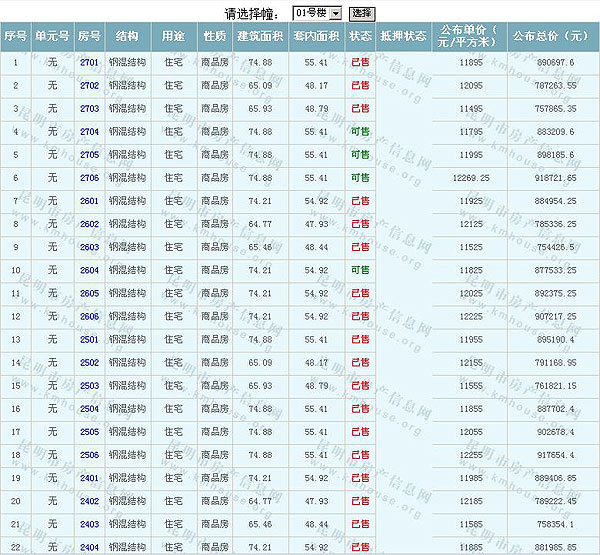The width and height of the screenshot is (600, 555).
Task: Open room 2401 link
Action: (x=90, y=477)
